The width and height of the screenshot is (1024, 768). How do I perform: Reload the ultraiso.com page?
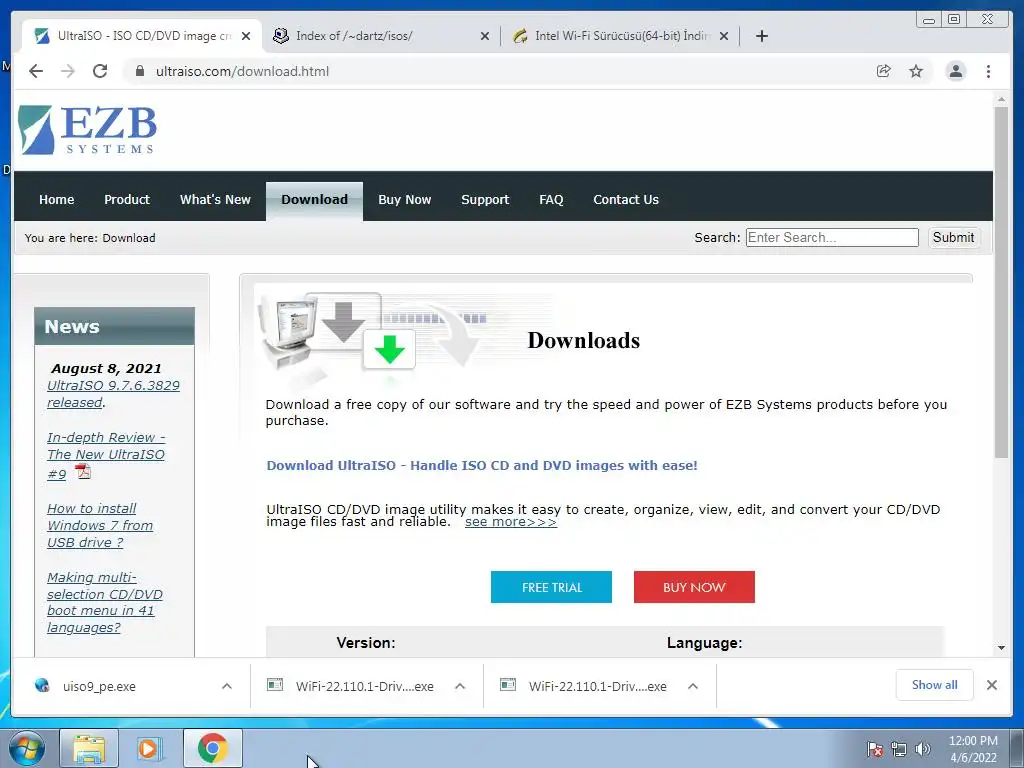point(100,71)
